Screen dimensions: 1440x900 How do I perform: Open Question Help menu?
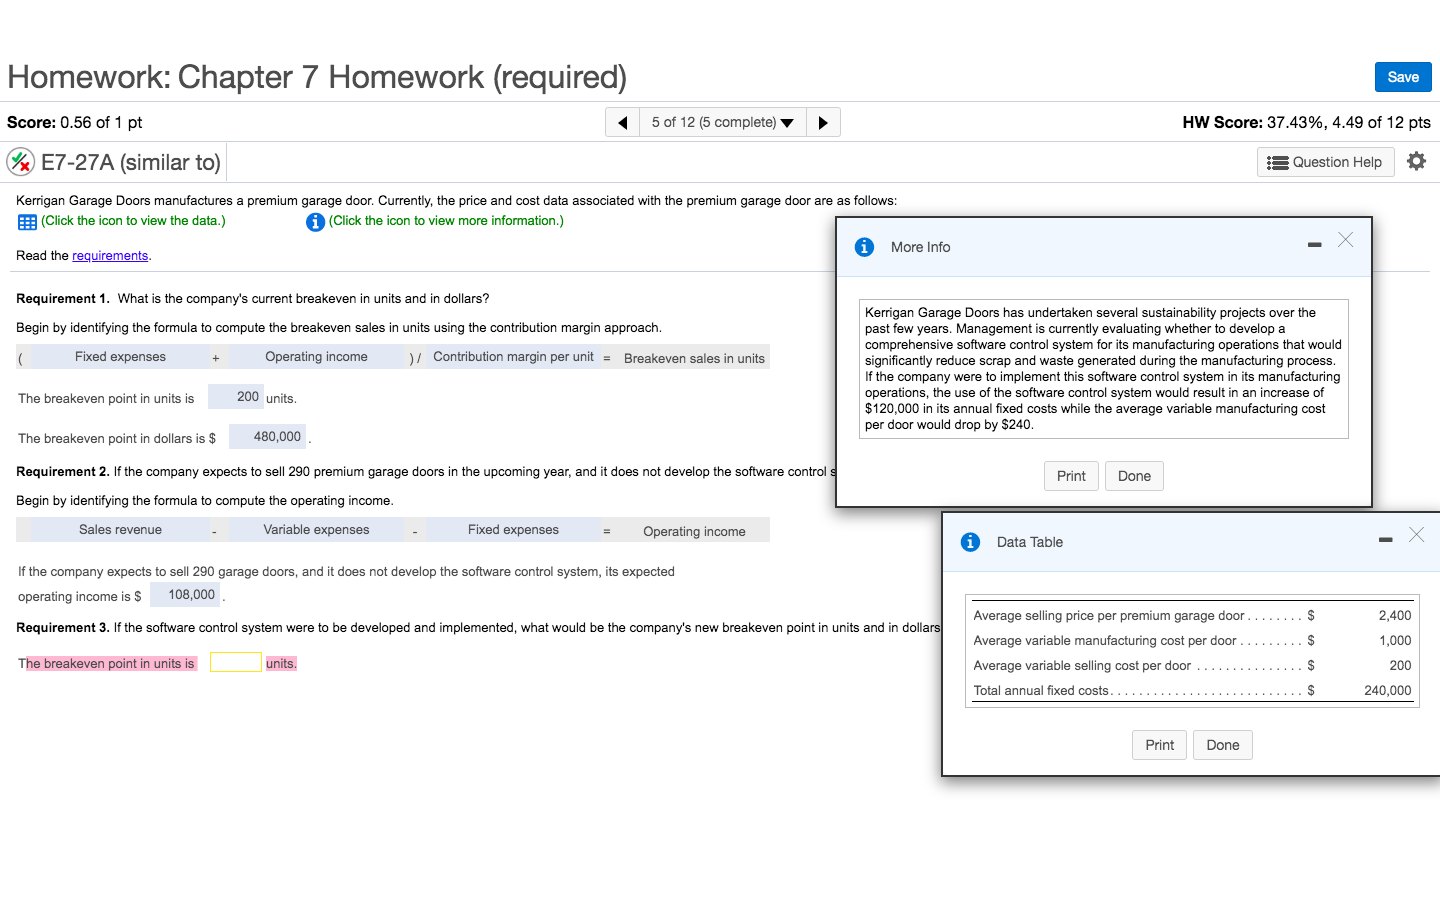point(1325,162)
